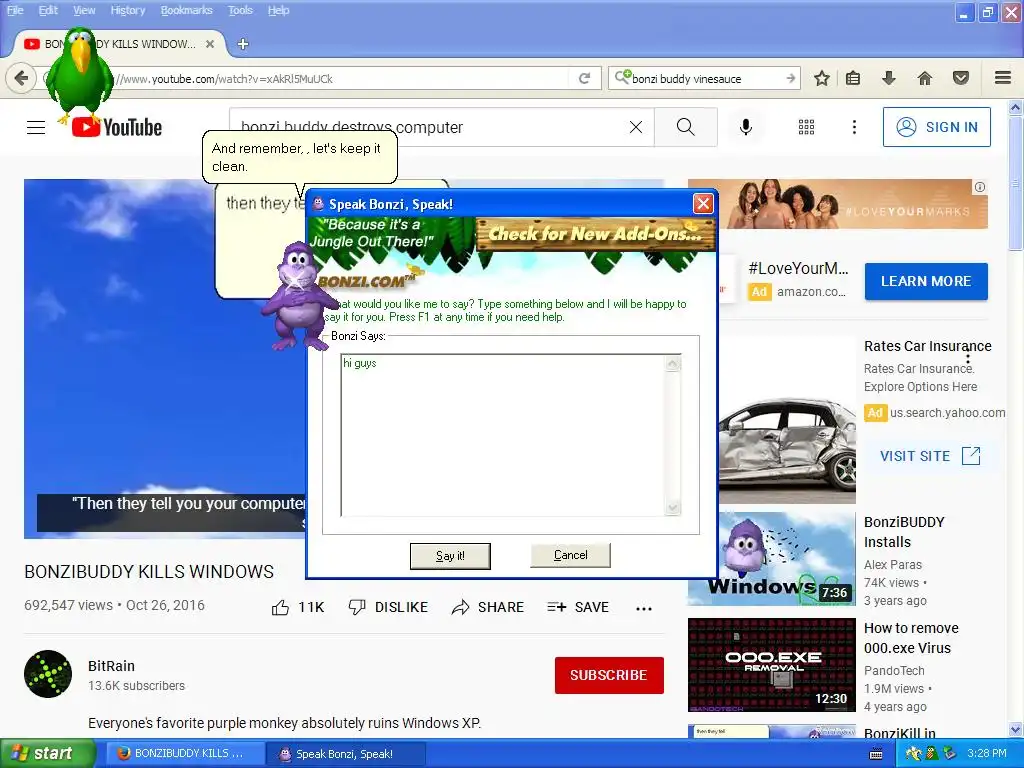Switch to Speak Bonzi, Speak! taskbar item
The width and height of the screenshot is (1024, 768).
pos(346,754)
